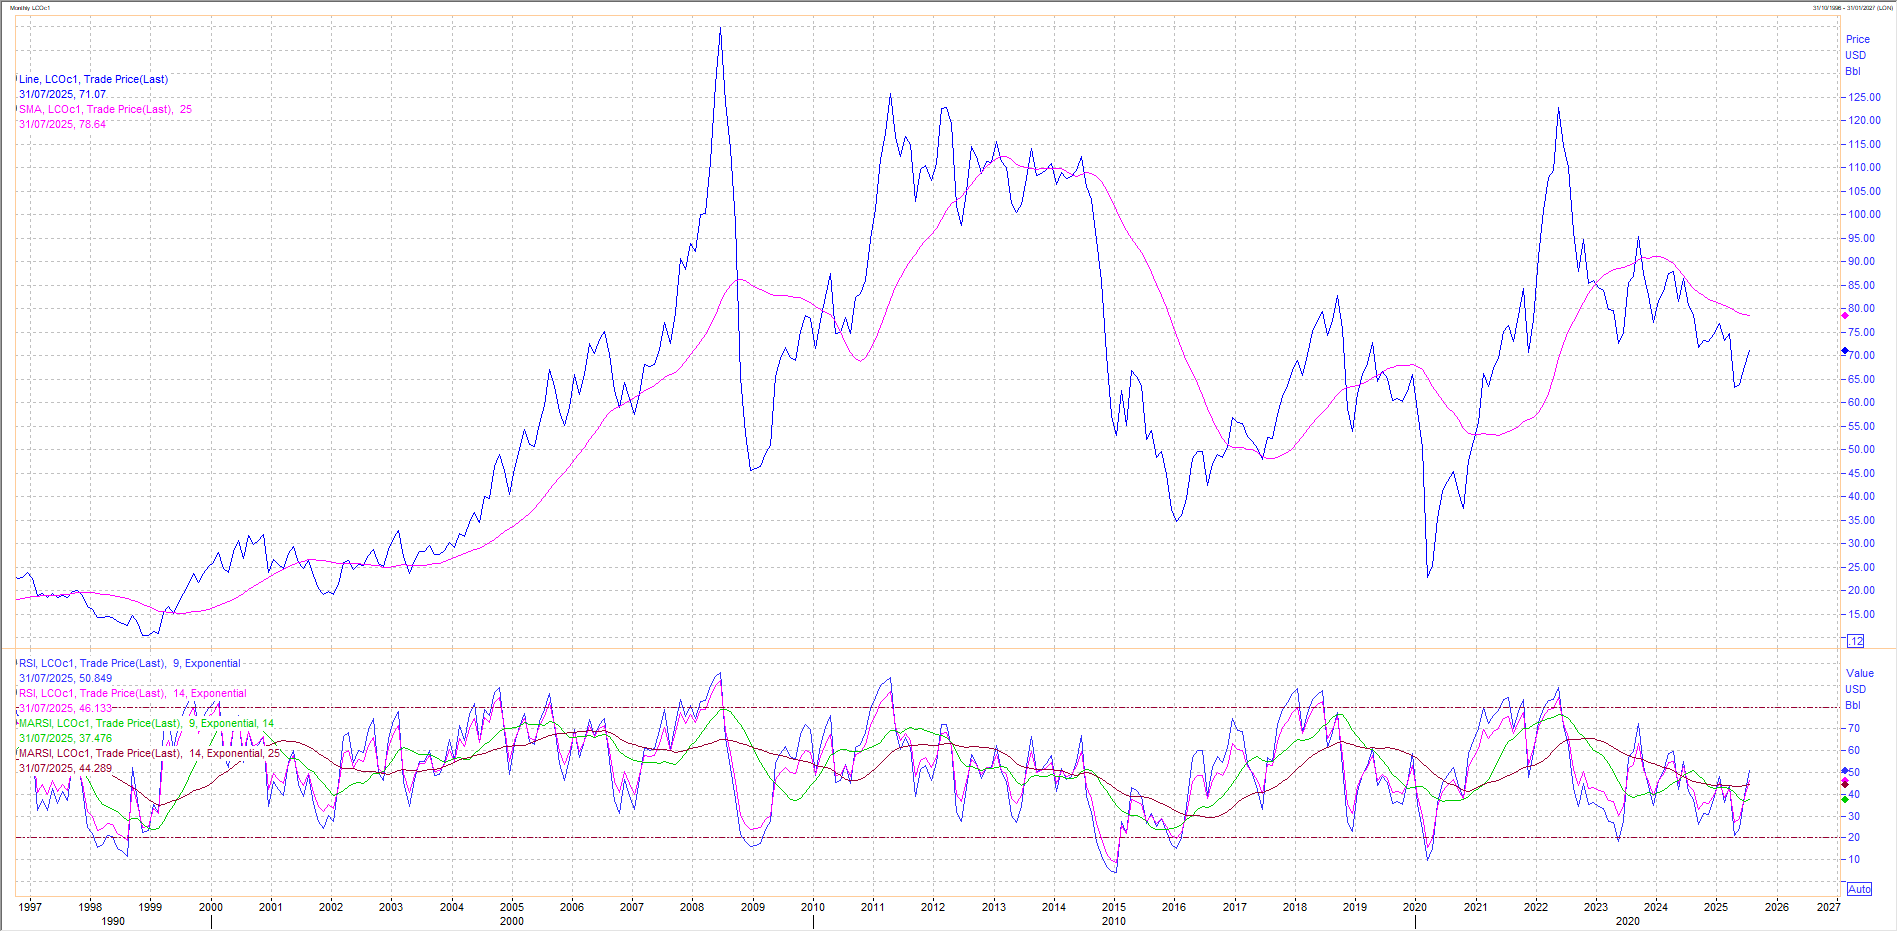This screenshot has width=1898, height=932.
Task: Click the blue diamond last-price marker on price axis
Action: click(1845, 351)
